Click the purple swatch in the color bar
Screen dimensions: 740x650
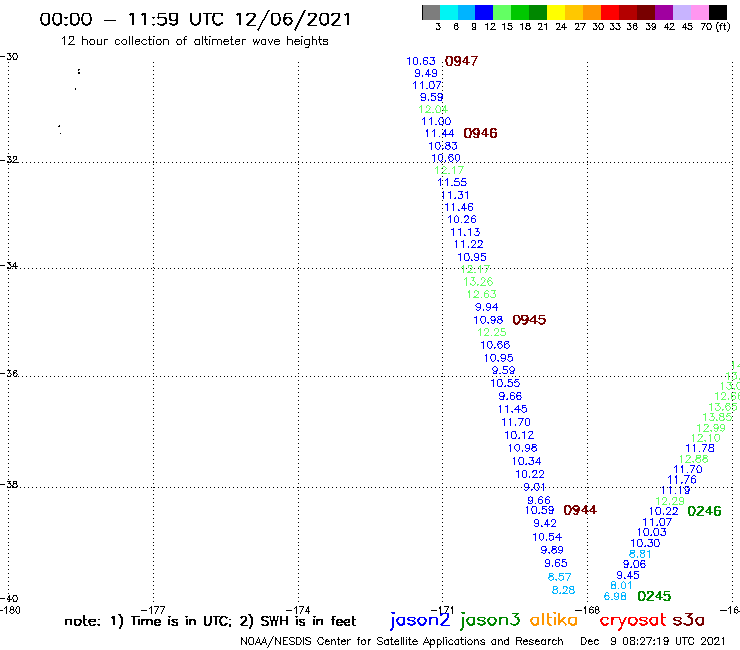(663, 12)
